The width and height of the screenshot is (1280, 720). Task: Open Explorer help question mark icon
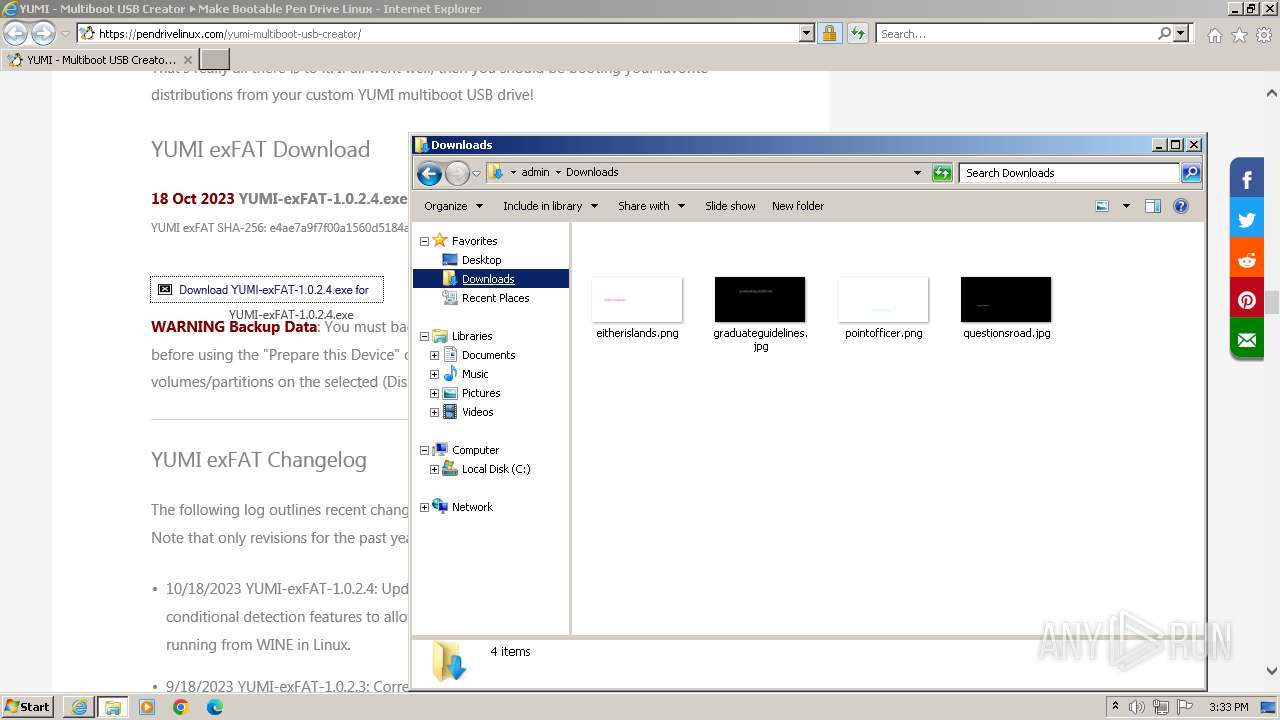1181,206
